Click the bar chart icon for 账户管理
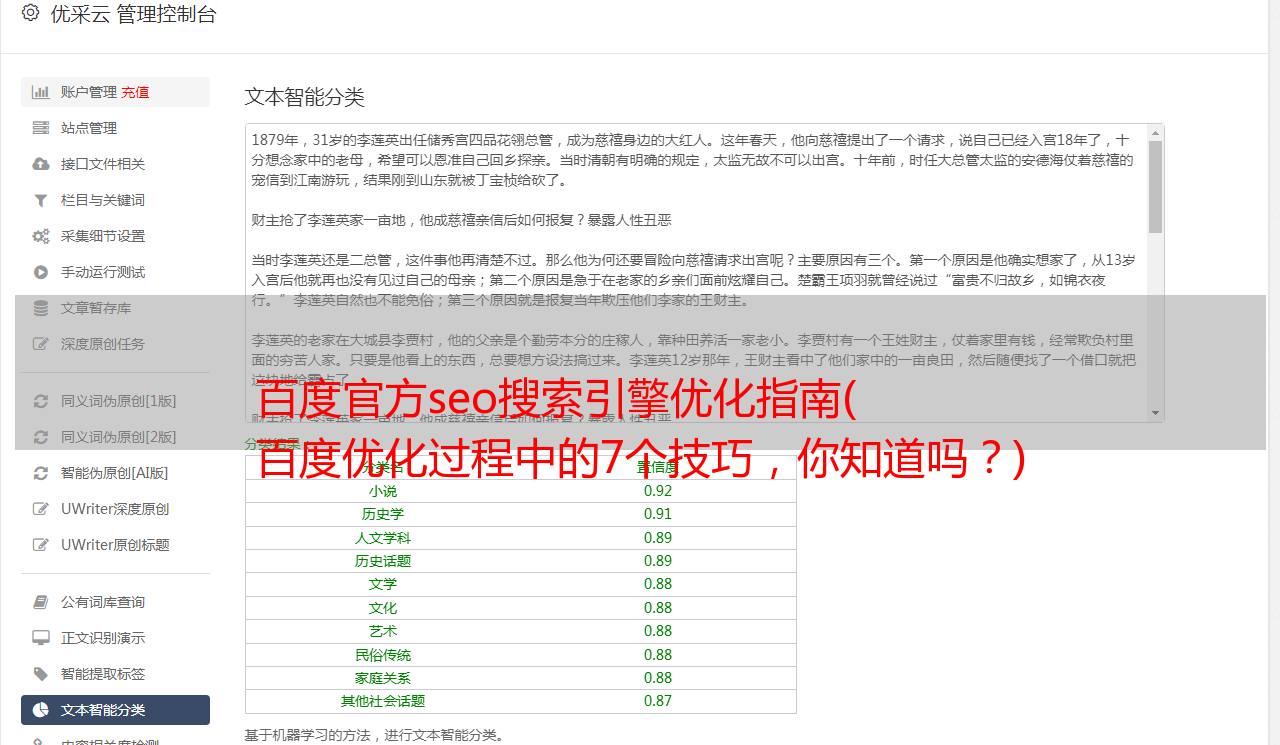 (x=41, y=92)
